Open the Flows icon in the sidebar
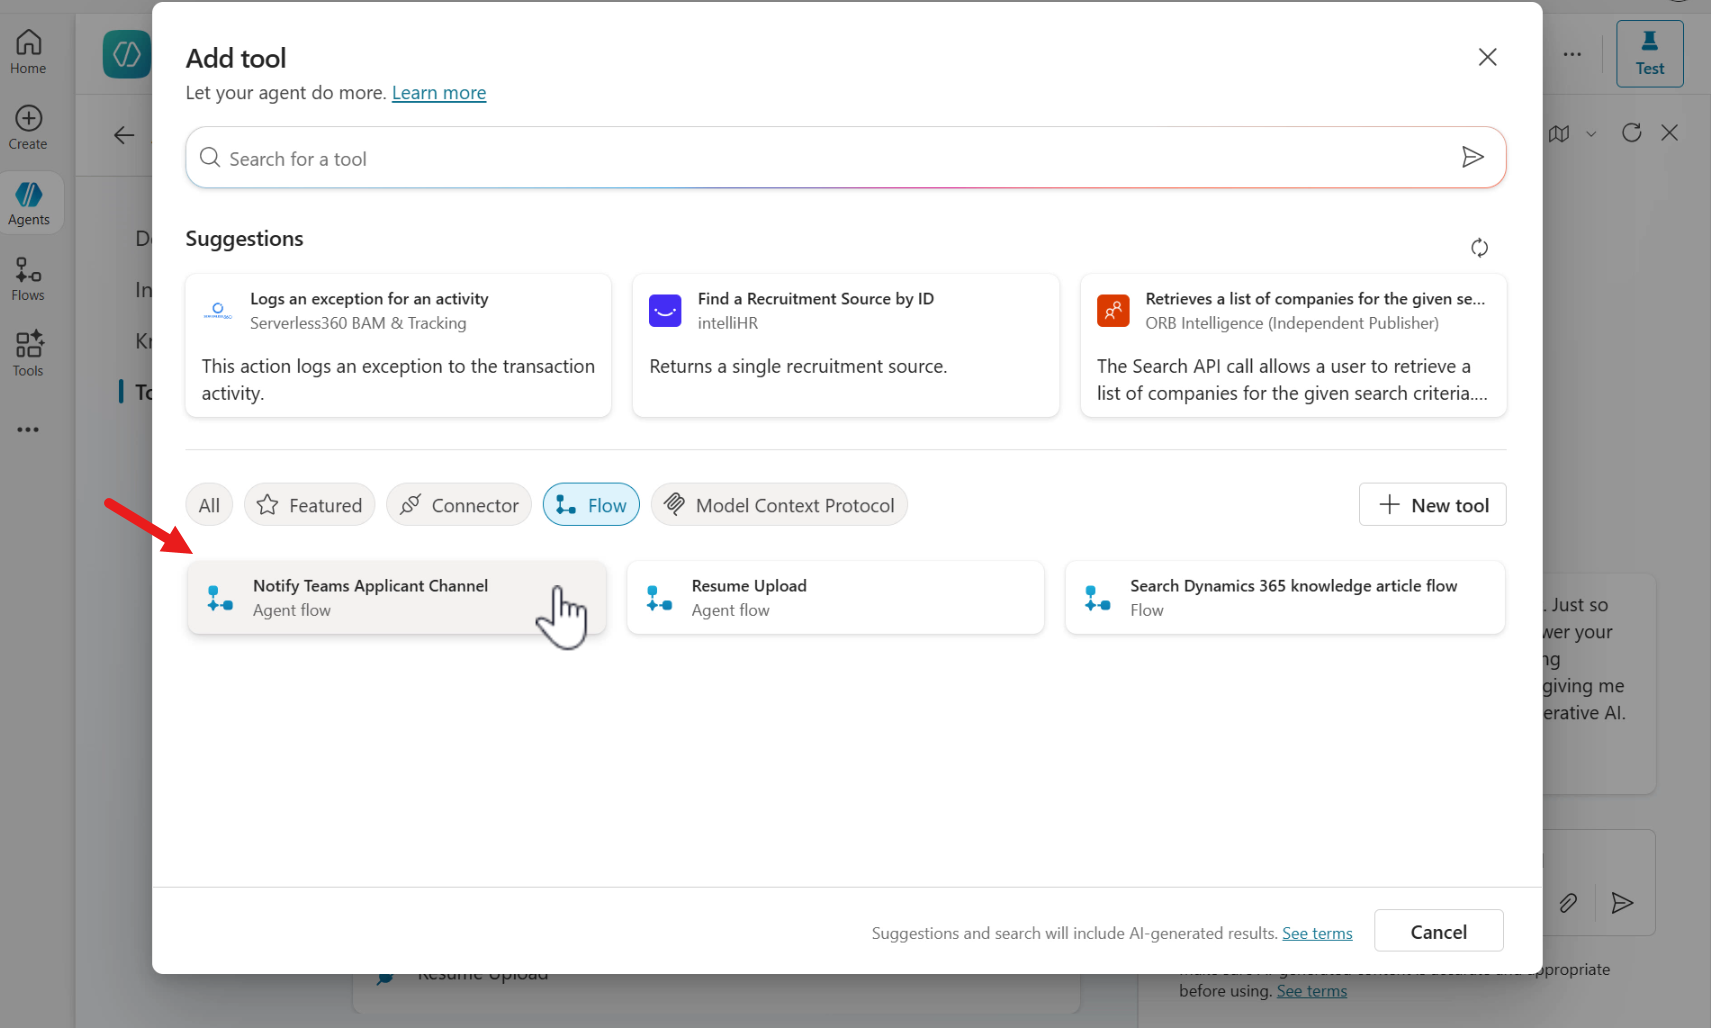Image resolution: width=1711 pixels, height=1028 pixels. [x=28, y=279]
